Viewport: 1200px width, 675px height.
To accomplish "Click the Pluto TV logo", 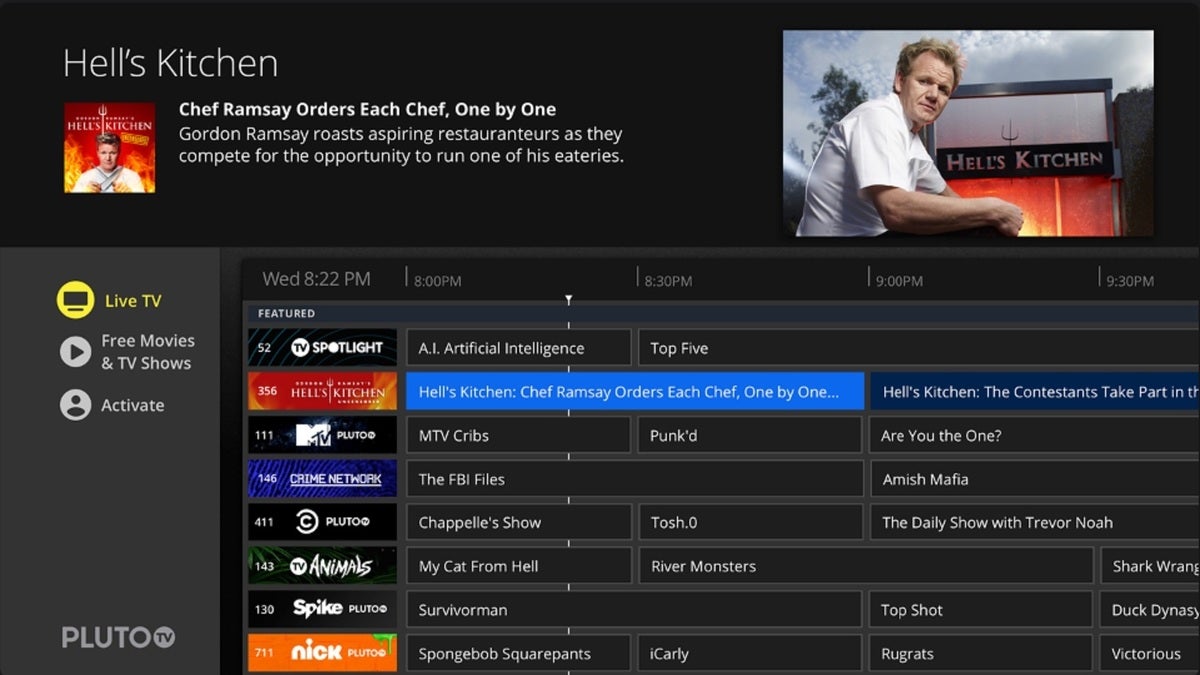I will coord(118,637).
